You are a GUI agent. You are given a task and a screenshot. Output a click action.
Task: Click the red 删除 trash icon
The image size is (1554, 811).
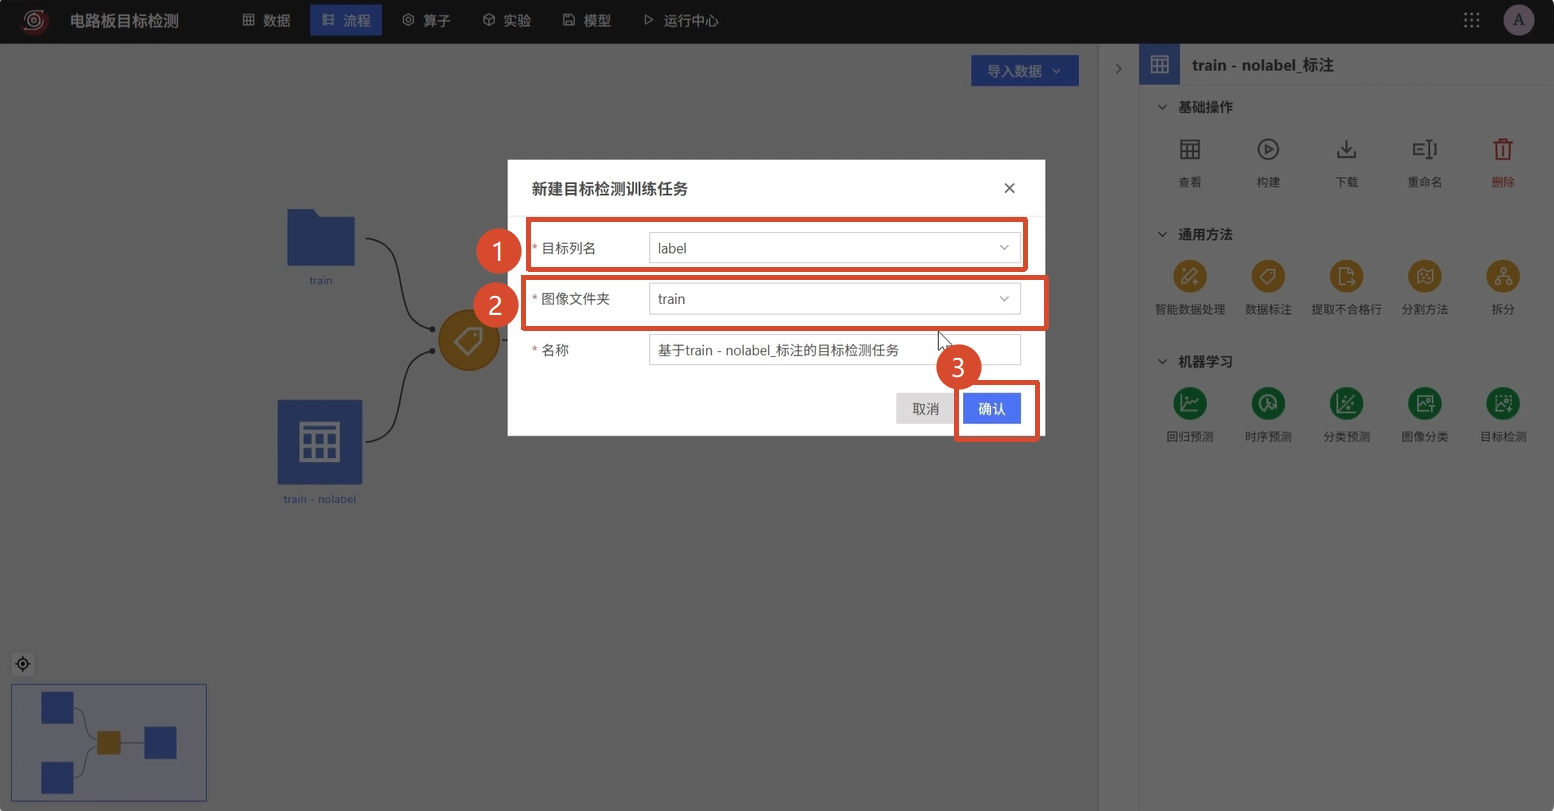[1502, 150]
